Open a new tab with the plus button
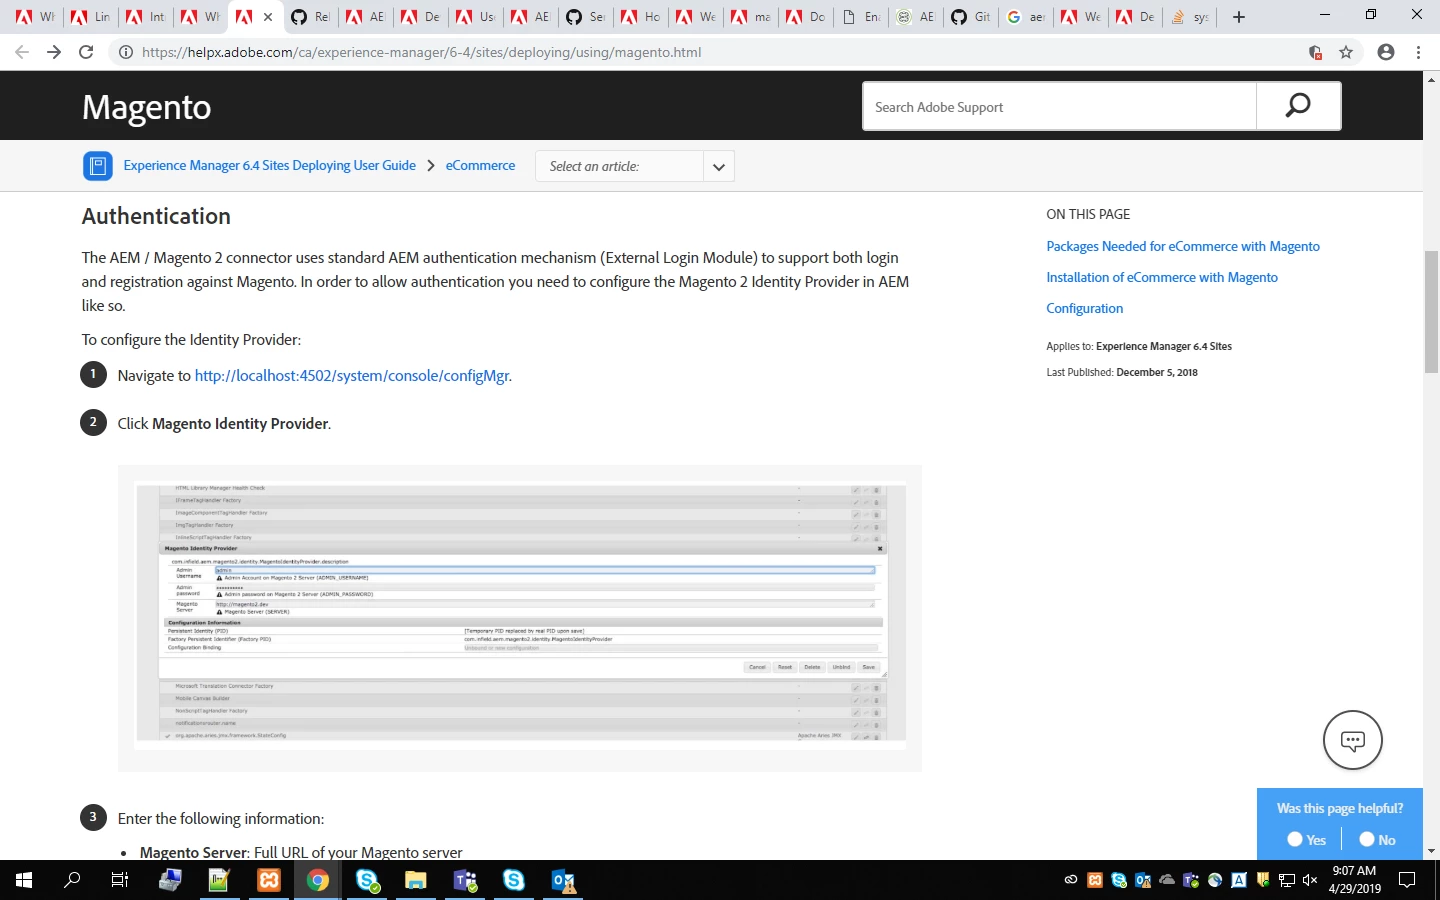Screen dimensions: 1440x900 (x=1239, y=17)
